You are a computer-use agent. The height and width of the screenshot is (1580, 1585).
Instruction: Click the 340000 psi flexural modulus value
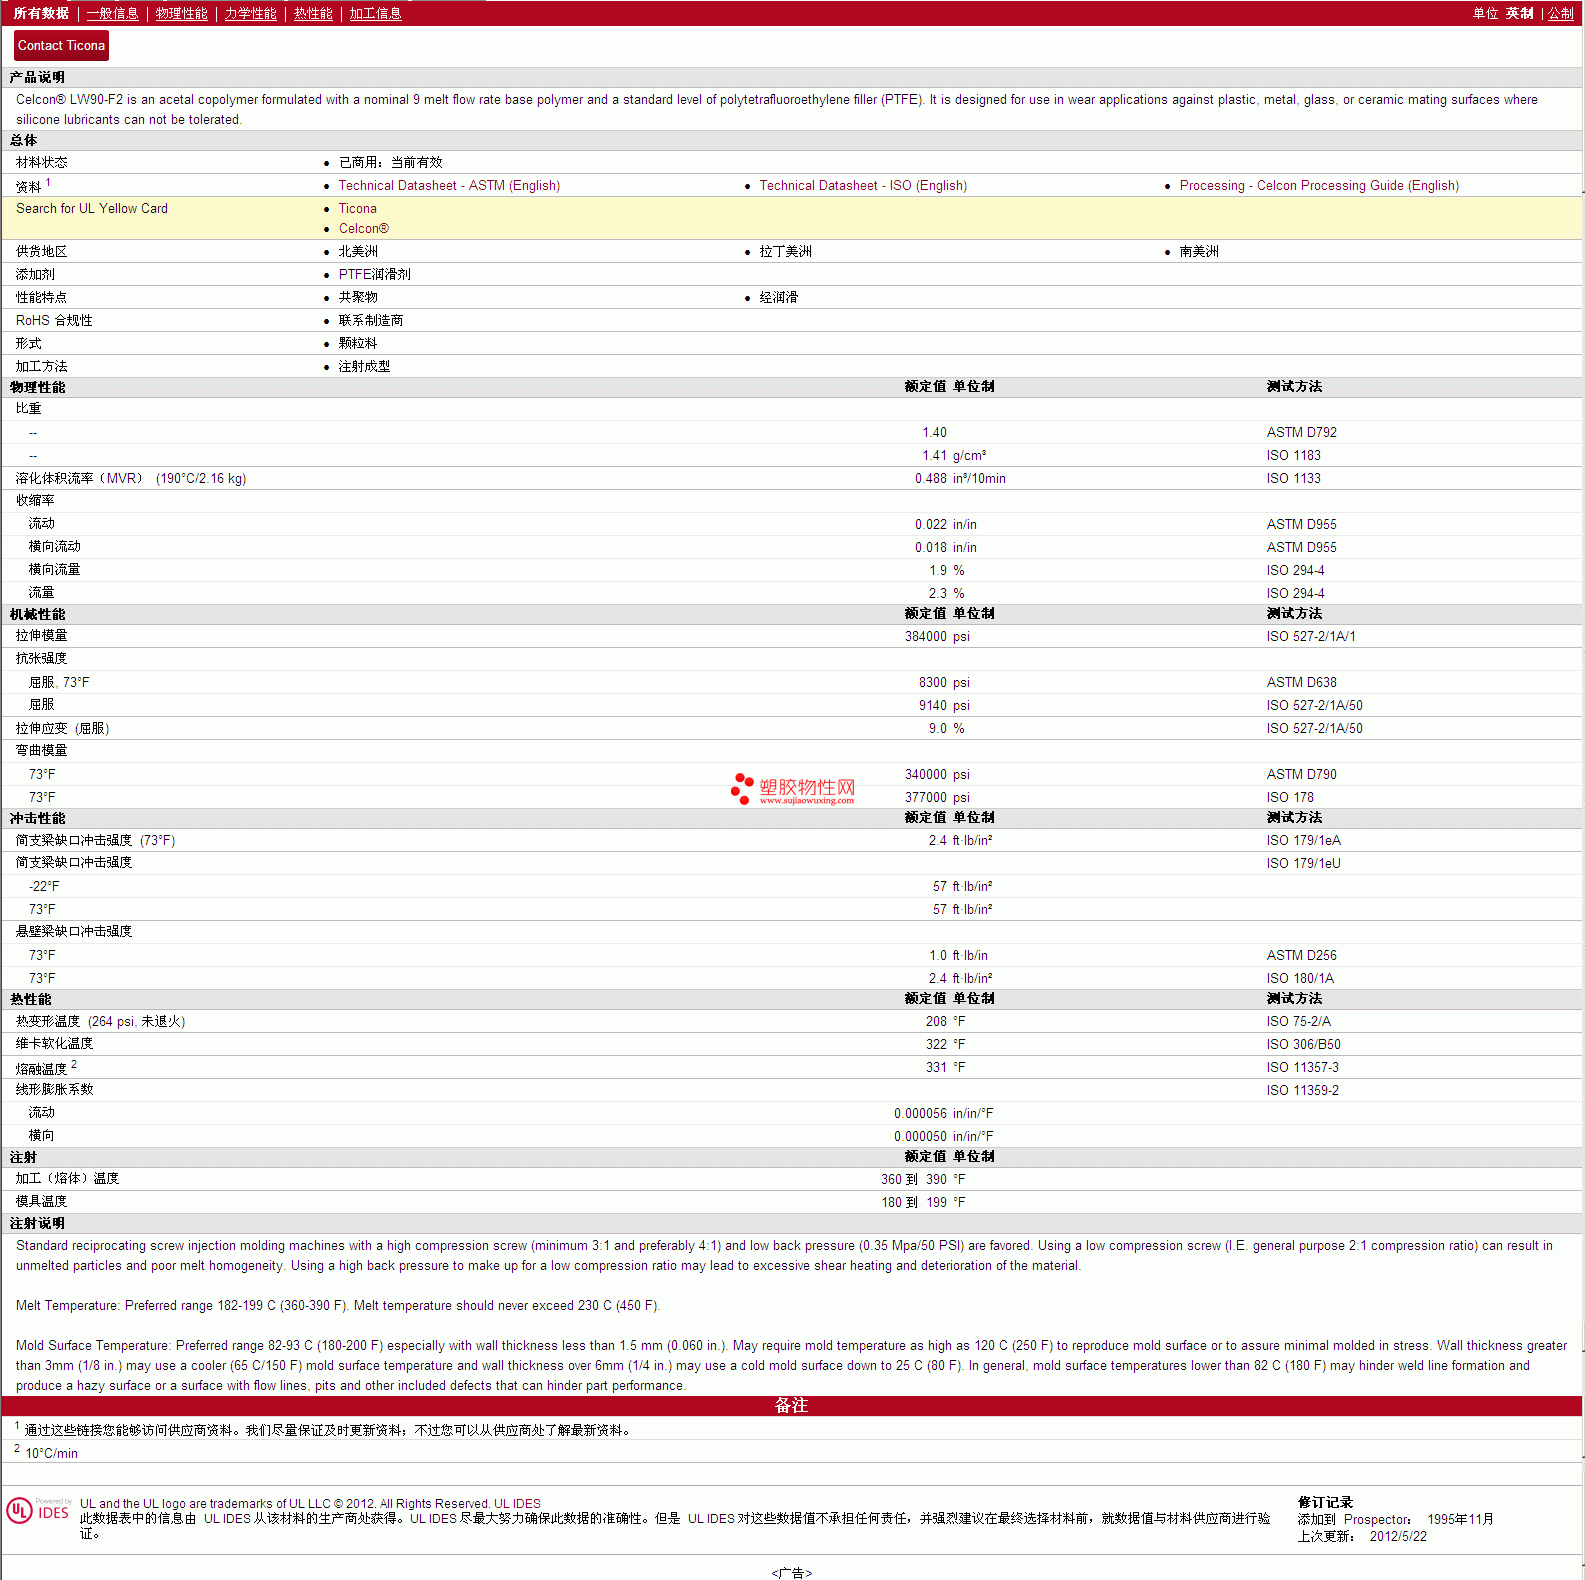coord(937,774)
